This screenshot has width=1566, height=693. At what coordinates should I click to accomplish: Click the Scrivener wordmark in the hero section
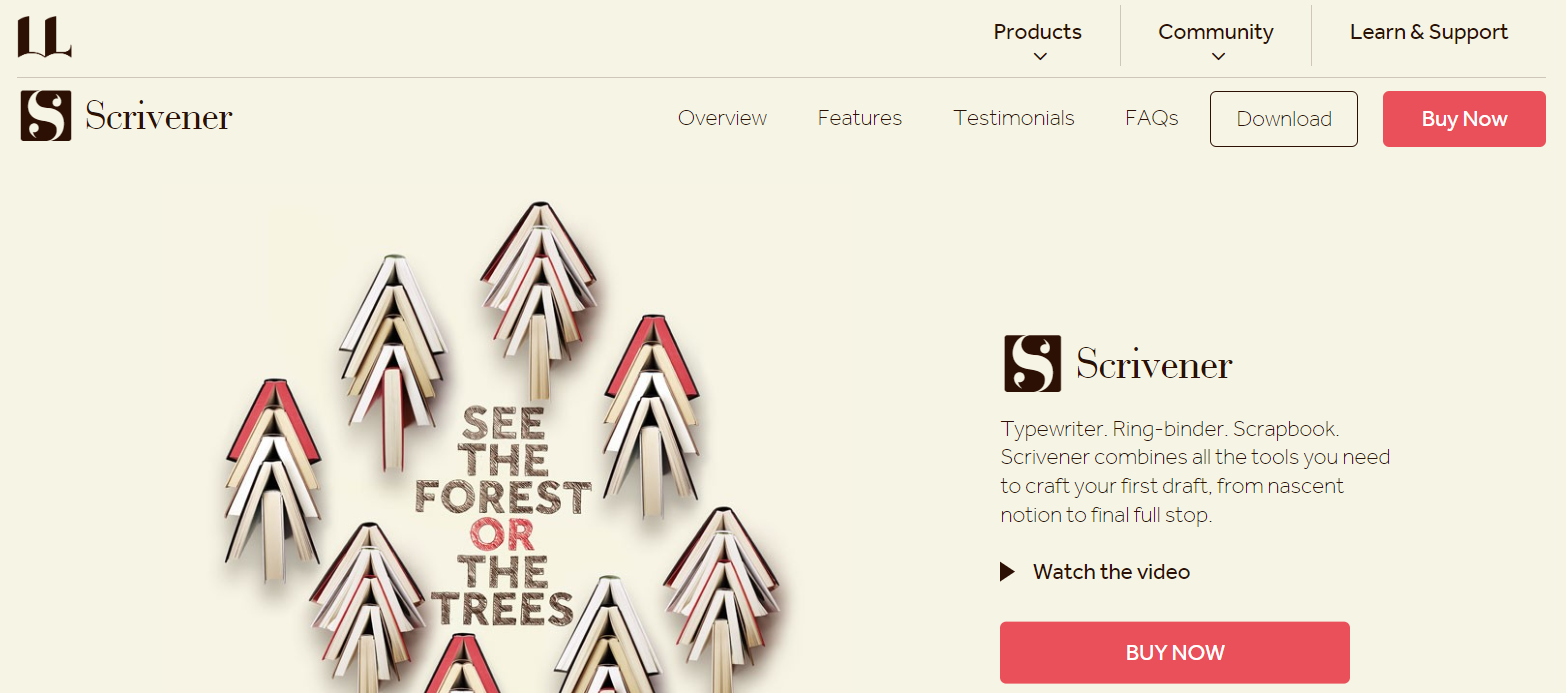pyautogui.click(x=1154, y=364)
